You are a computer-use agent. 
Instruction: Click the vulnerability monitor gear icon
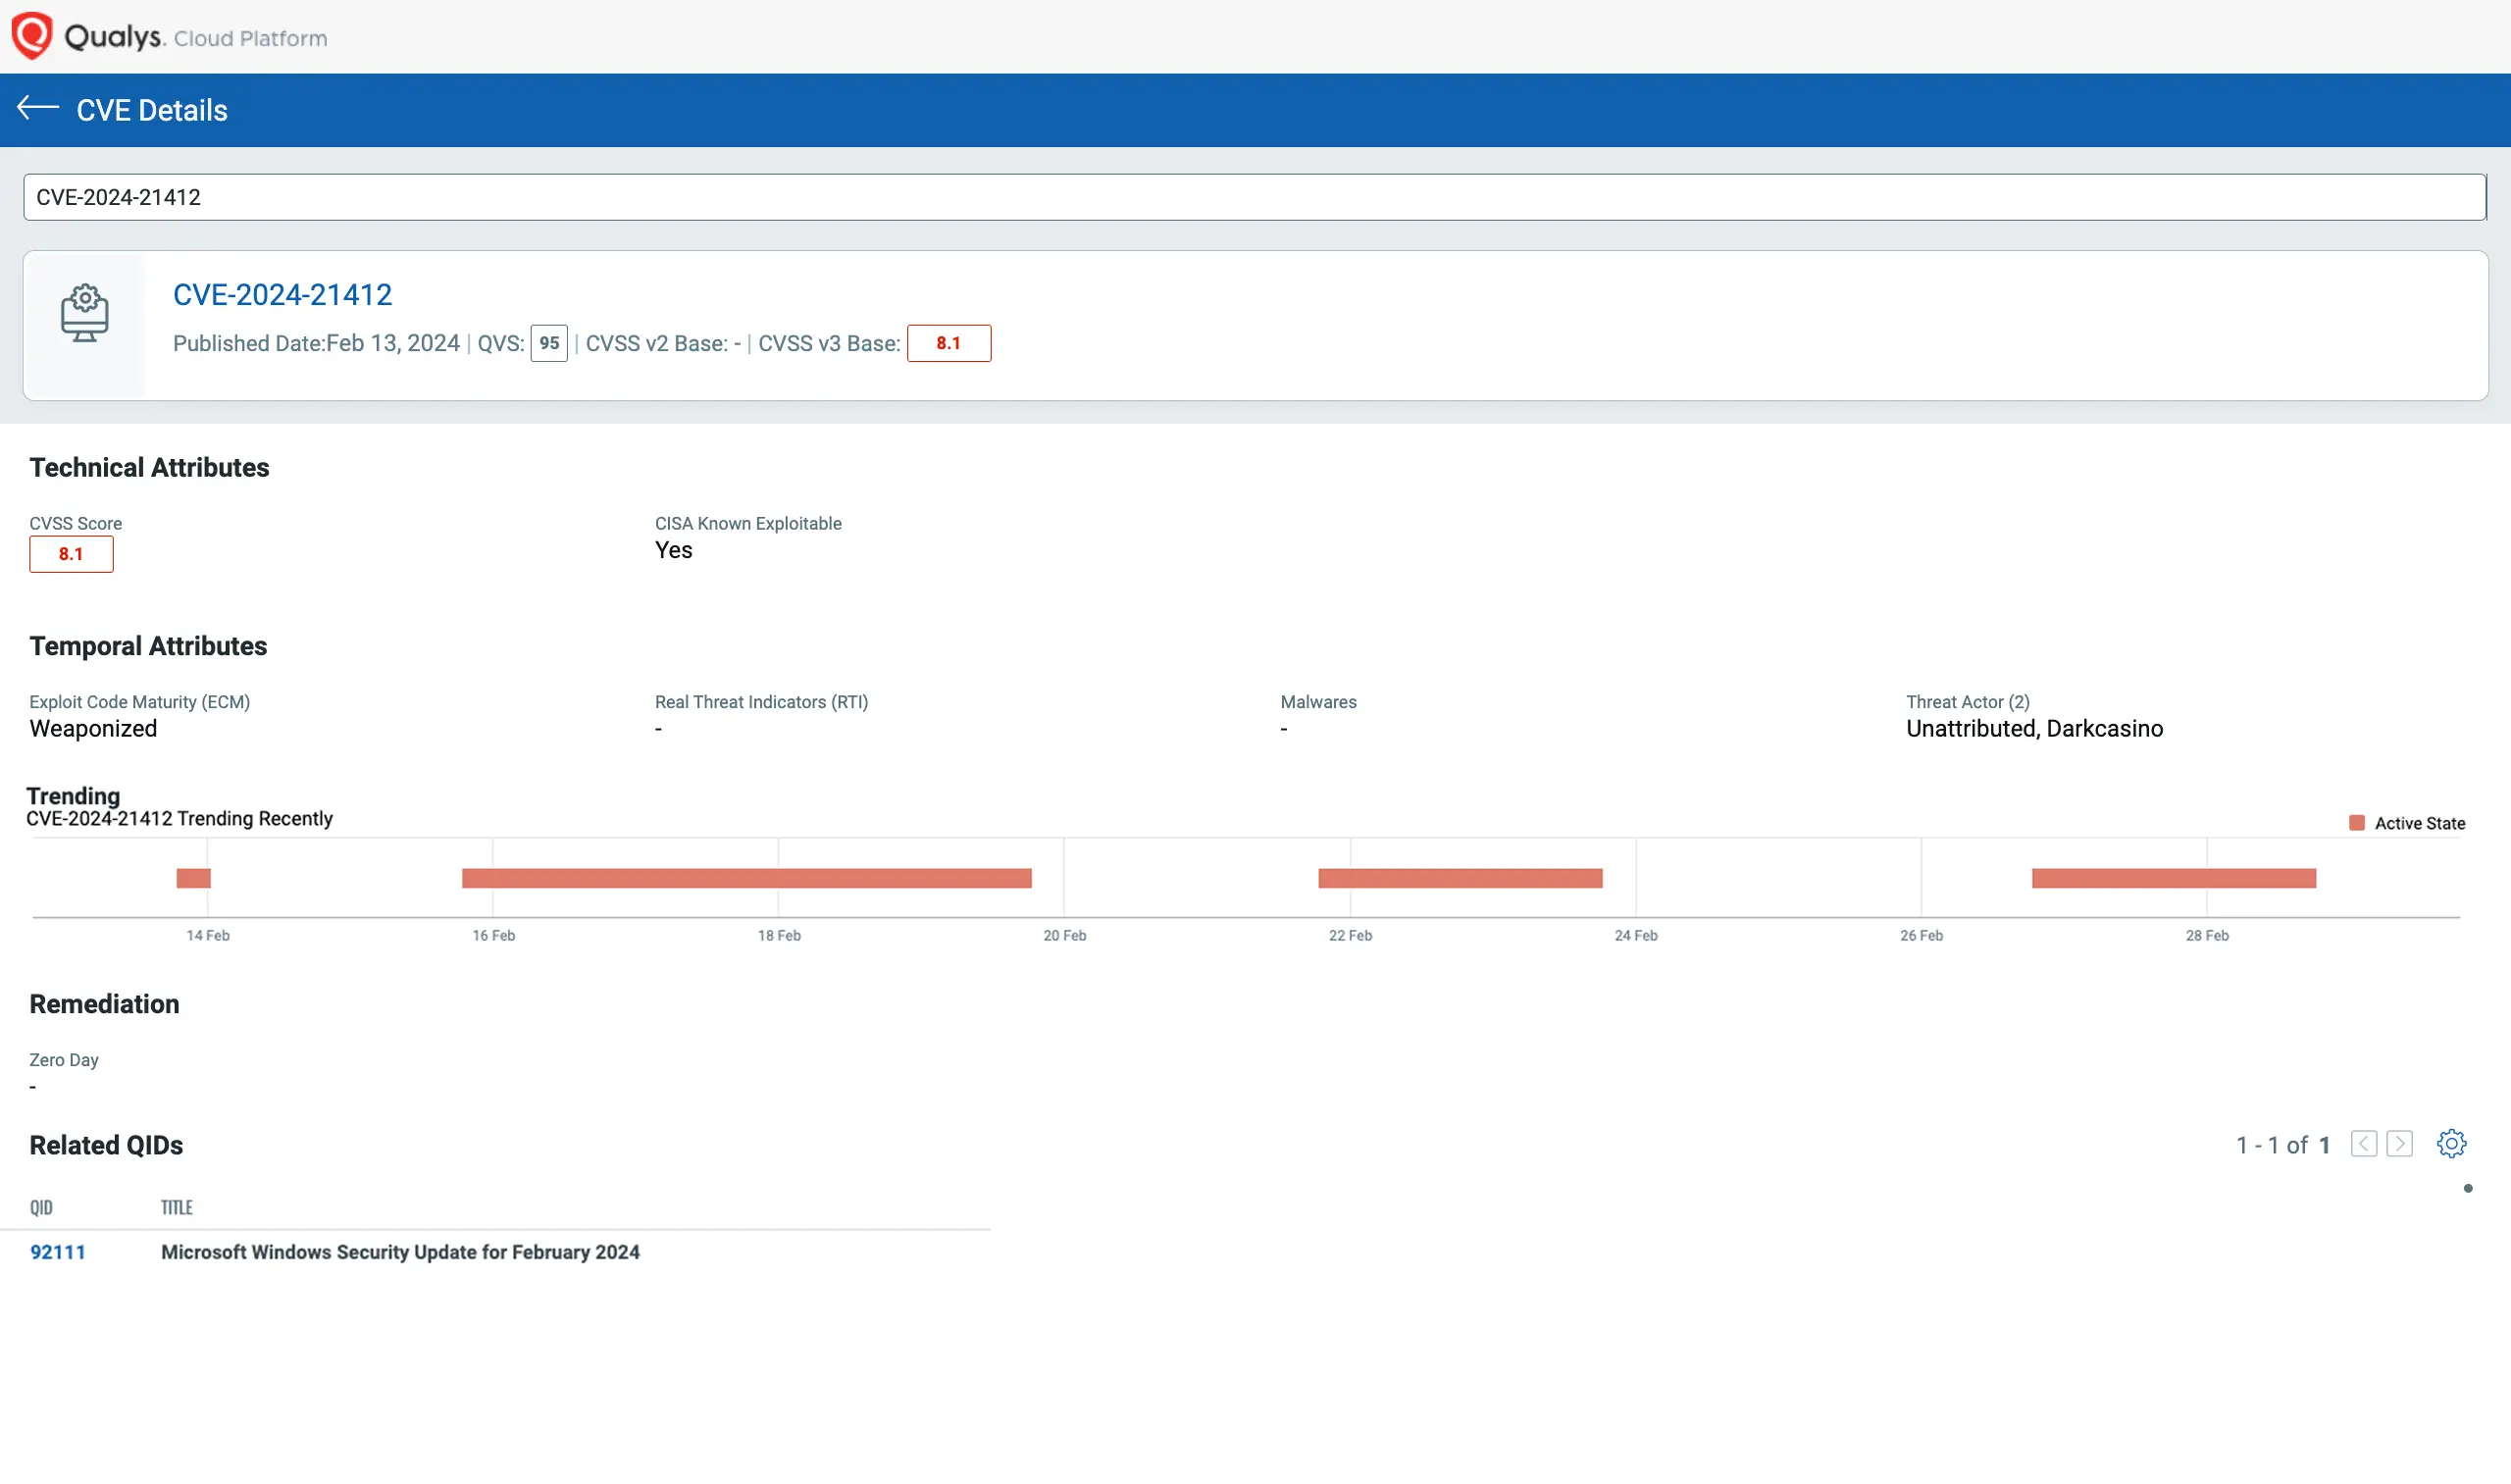click(85, 313)
